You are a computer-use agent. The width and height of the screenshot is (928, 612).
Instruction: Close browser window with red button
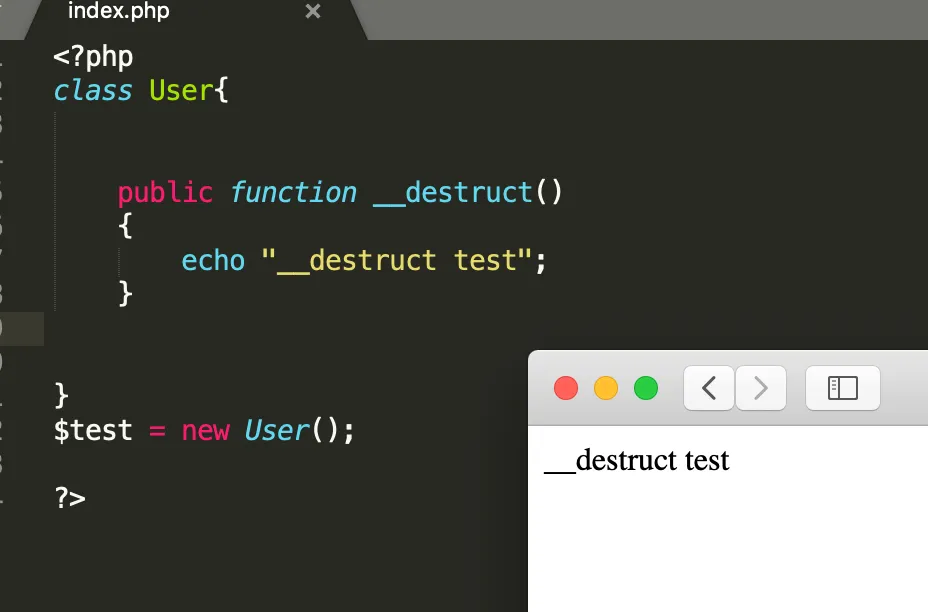click(566, 388)
